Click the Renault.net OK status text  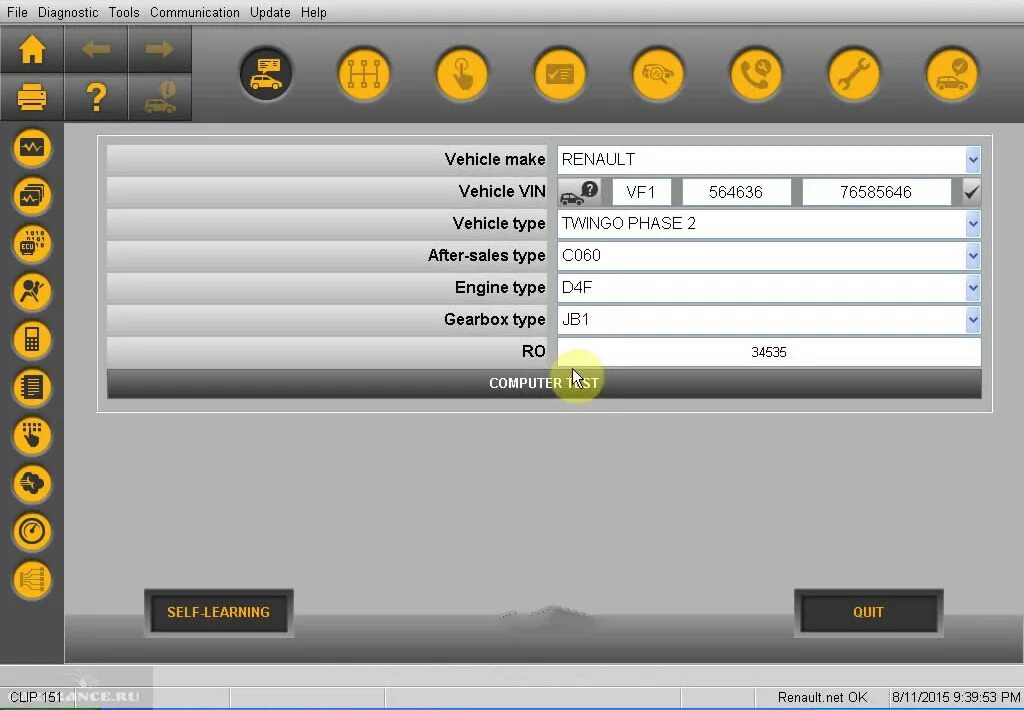click(x=822, y=698)
